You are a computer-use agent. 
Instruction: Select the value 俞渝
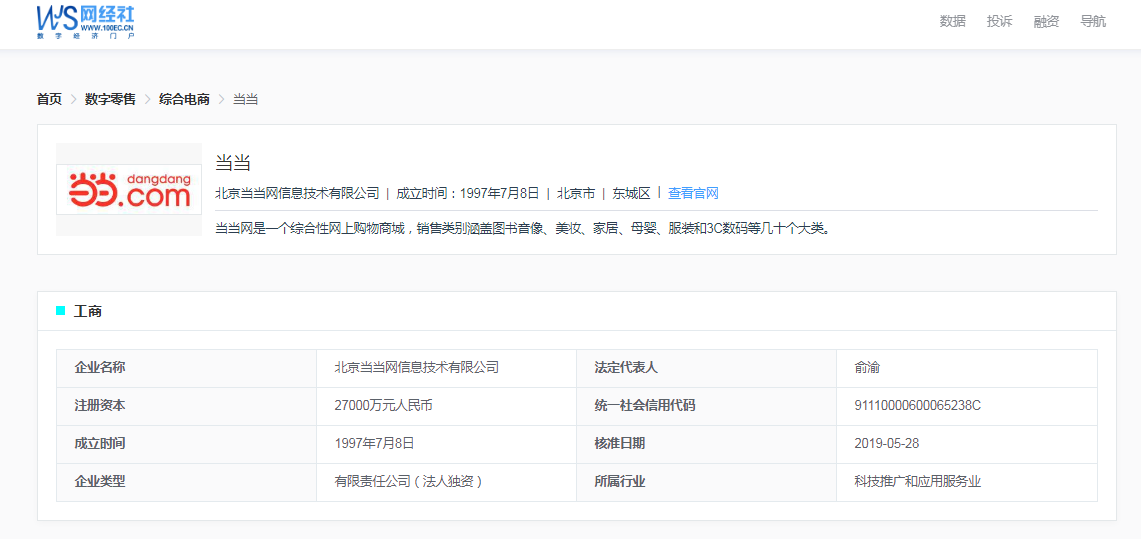867,367
